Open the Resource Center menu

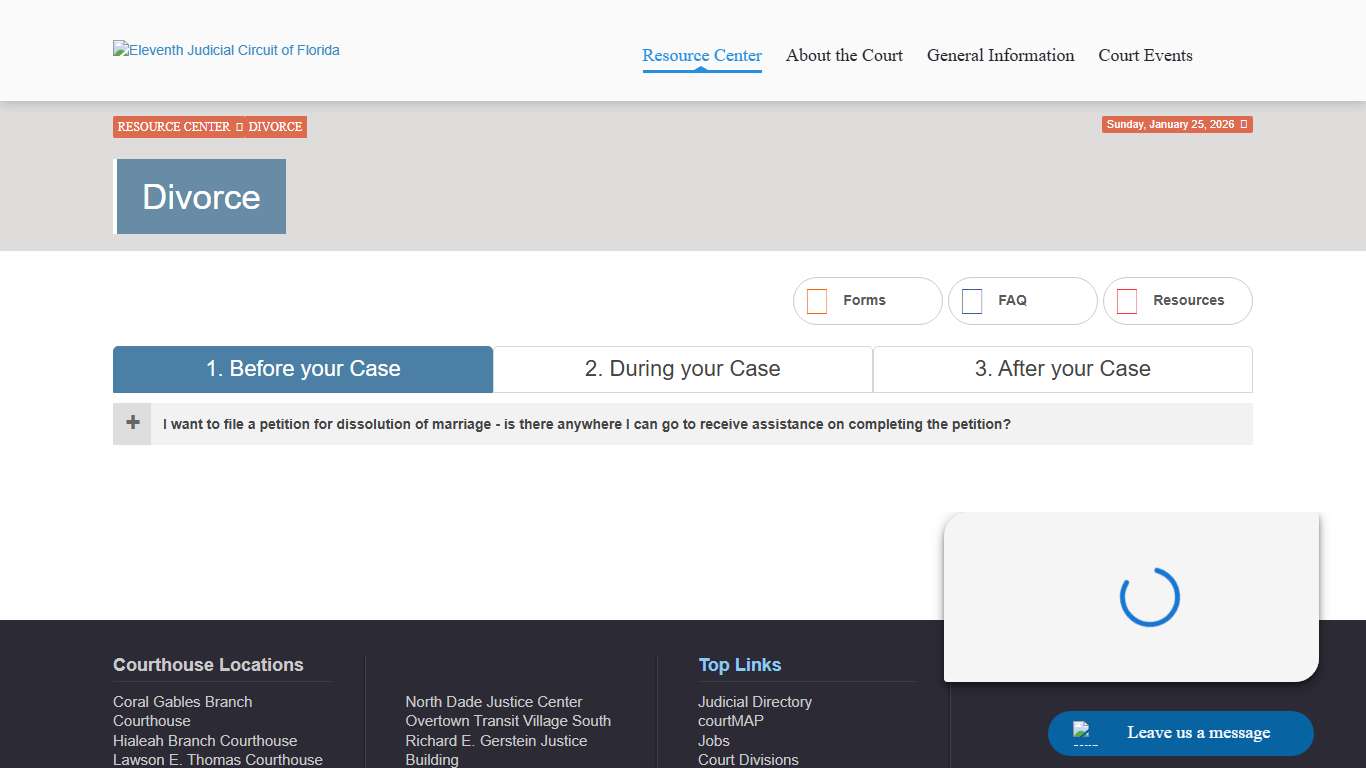pyautogui.click(x=702, y=56)
